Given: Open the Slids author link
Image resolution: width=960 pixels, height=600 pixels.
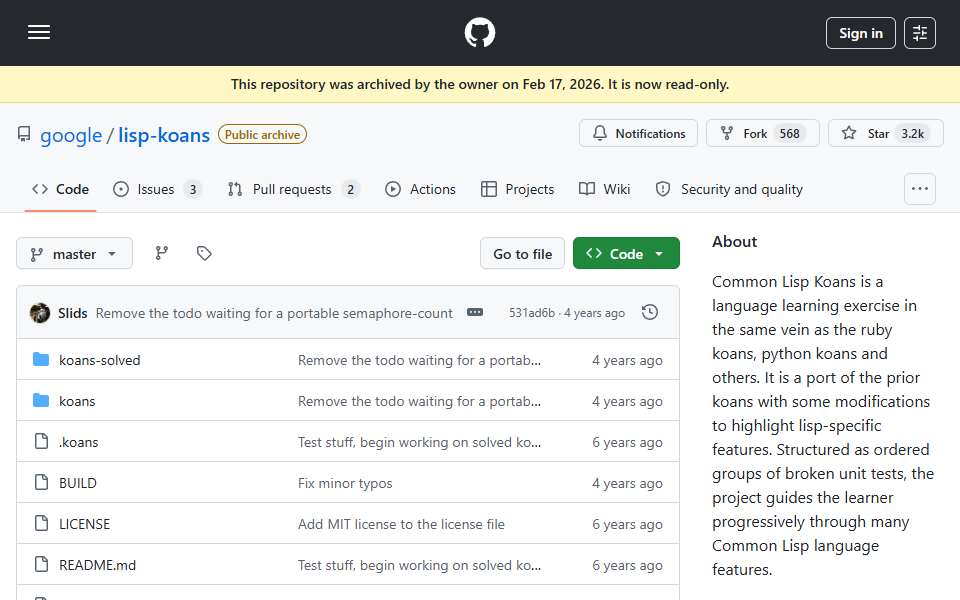Looking at the screenshot, I should coord(73,313).
